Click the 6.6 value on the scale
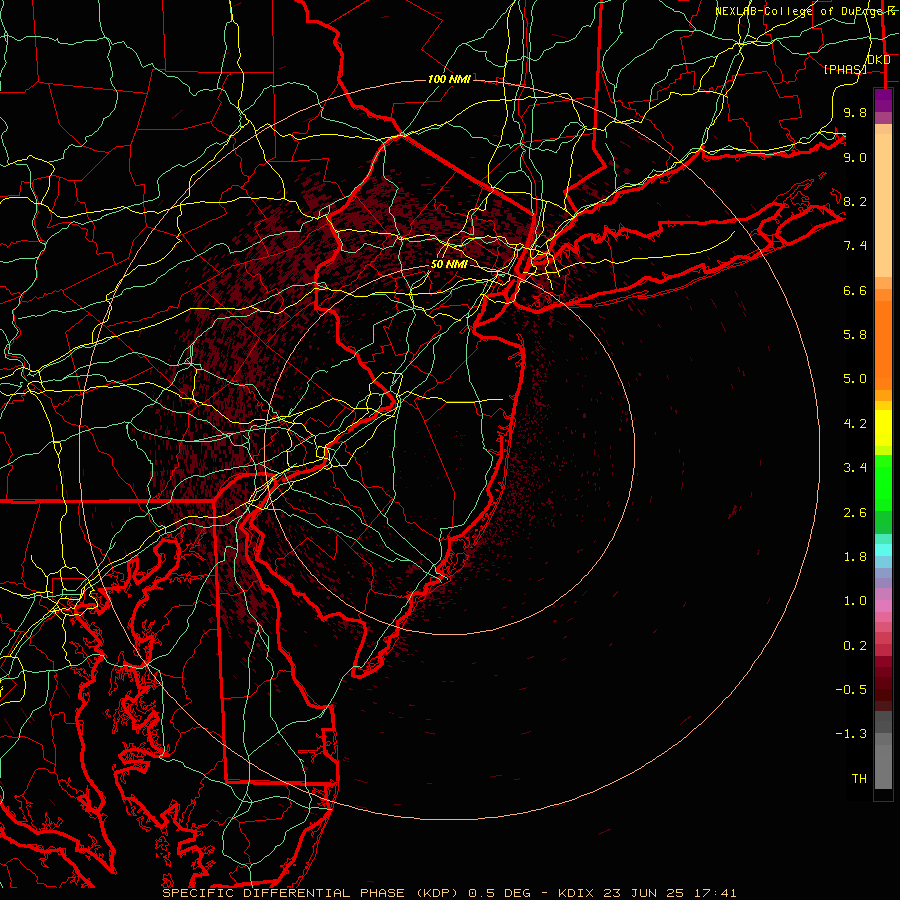900x900 pixels. coord(855,290)
